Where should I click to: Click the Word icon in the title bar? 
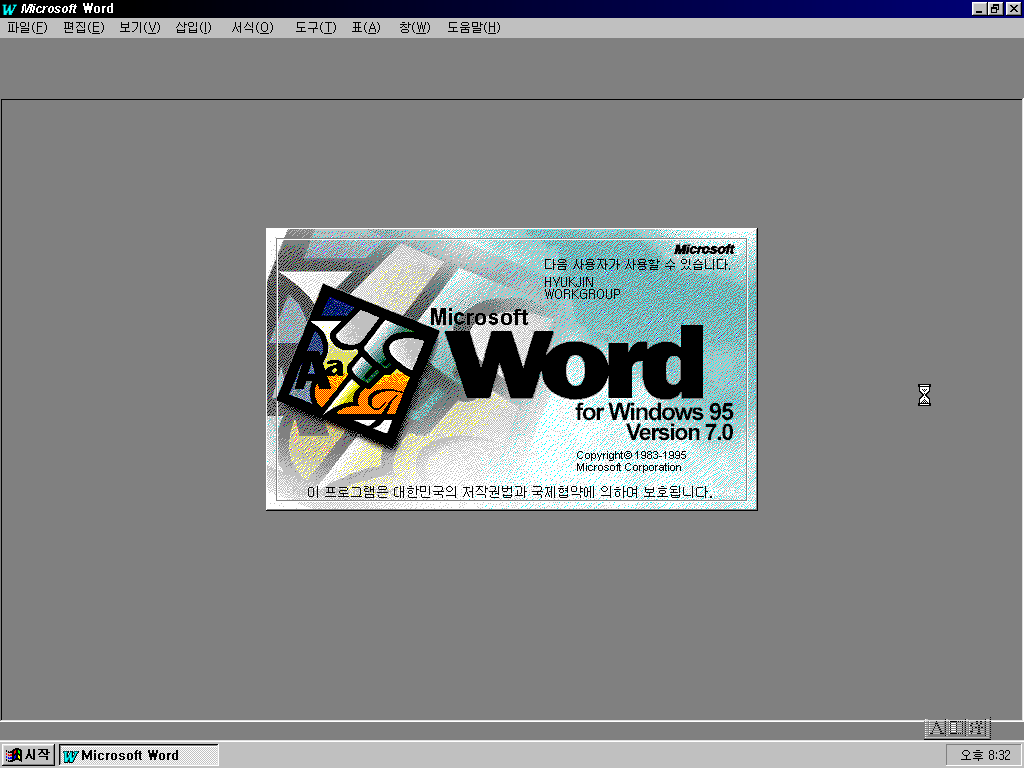click(9, 9)
